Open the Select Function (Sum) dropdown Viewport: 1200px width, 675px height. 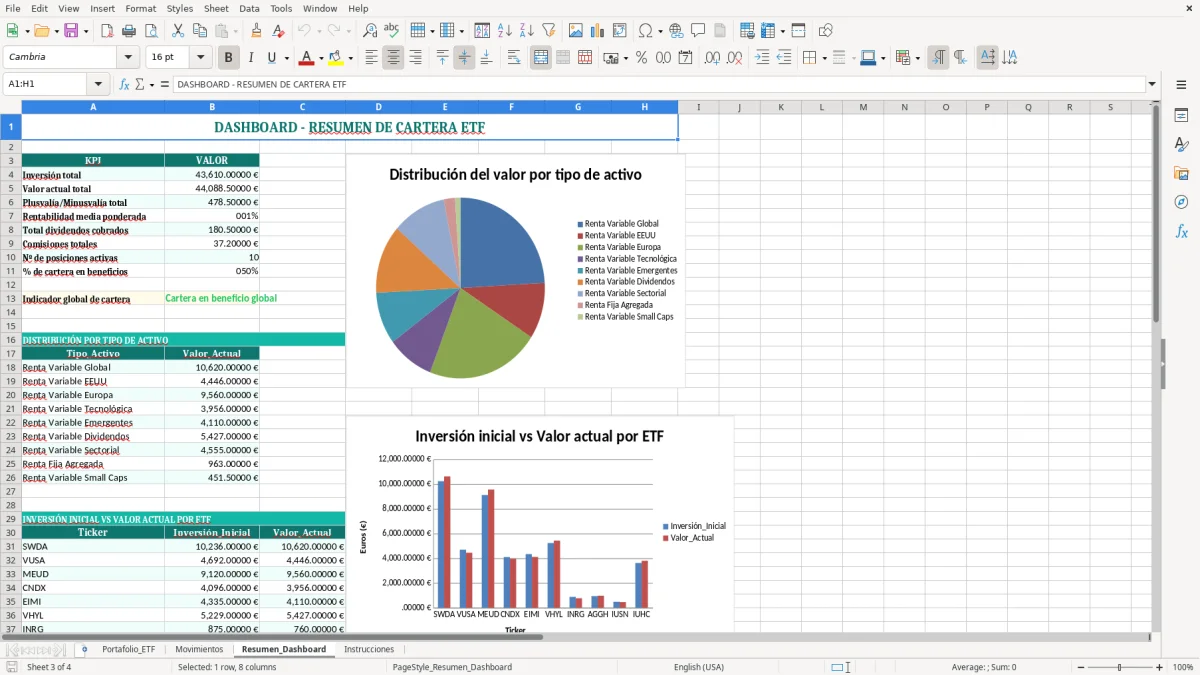[151, 85]
